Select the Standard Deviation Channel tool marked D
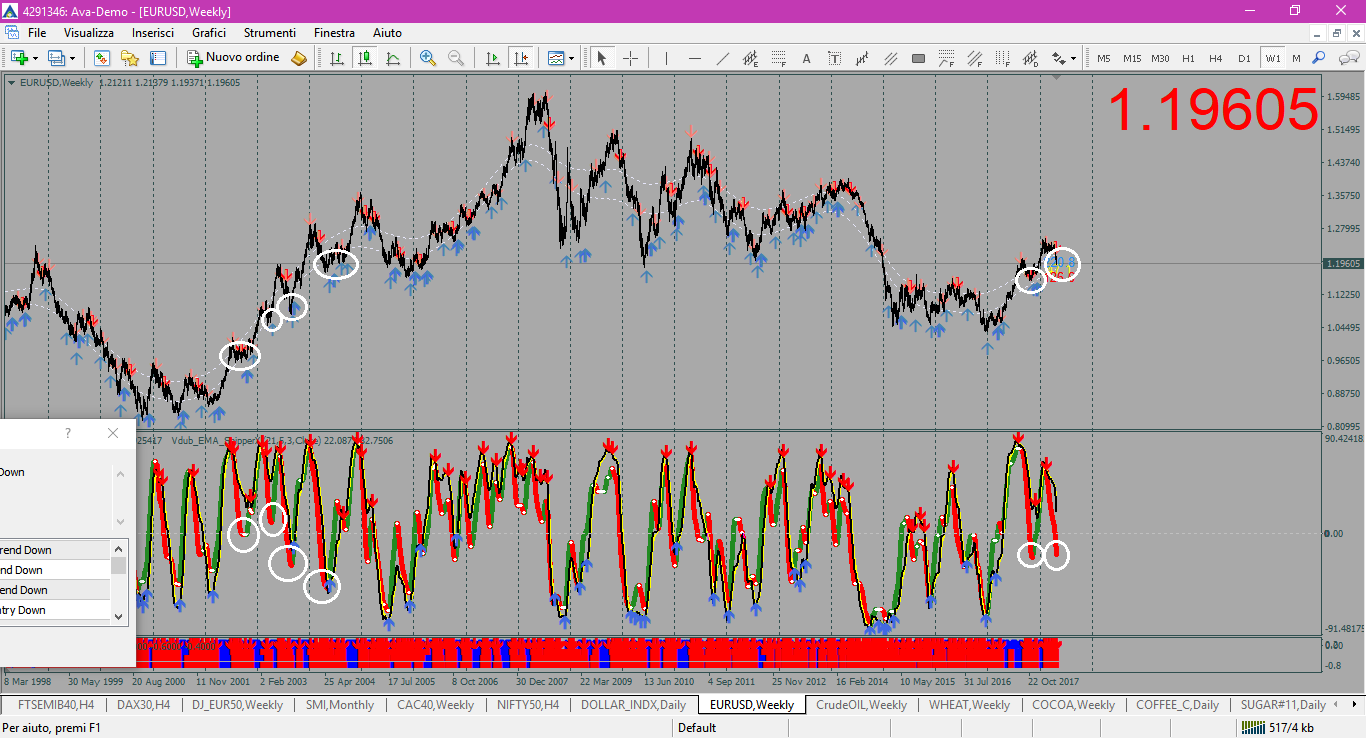The width and height of the screenshot is (1366, 738). [1030, 58]
